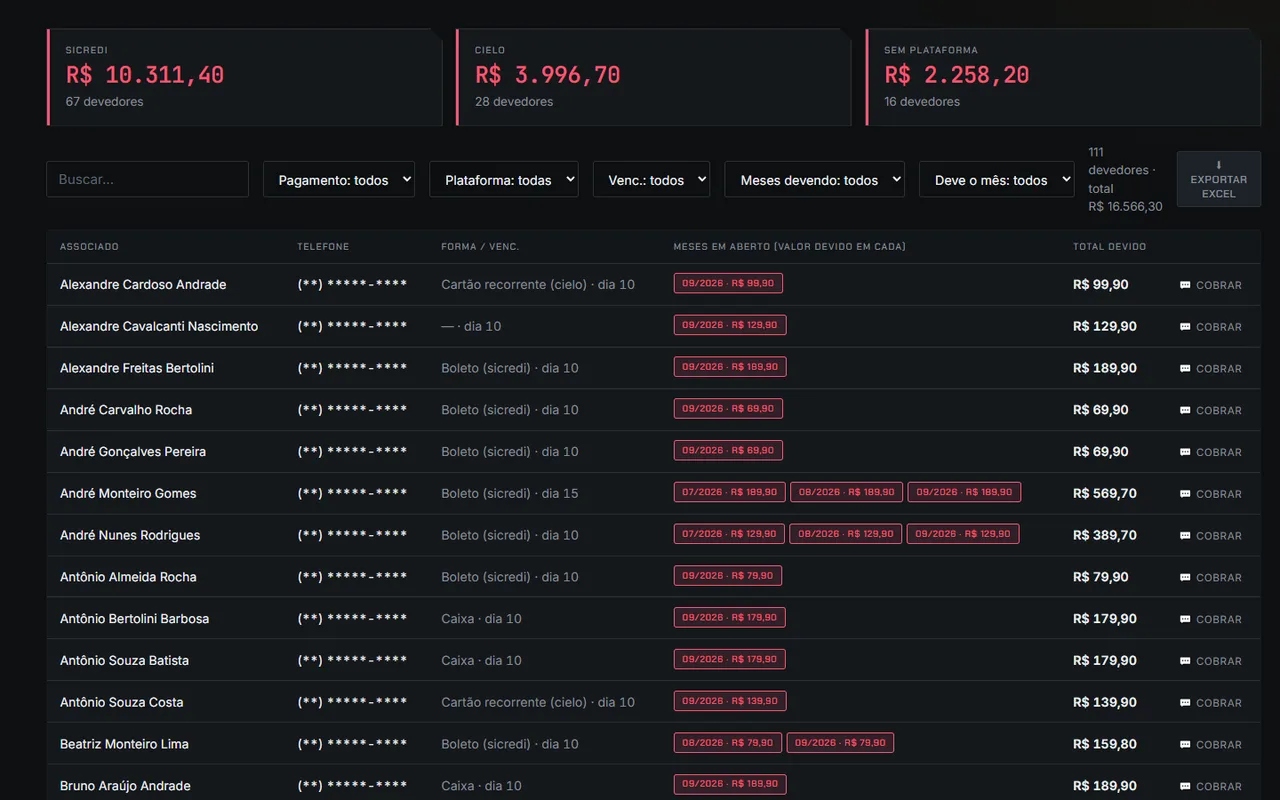Click chat icon in André Gonçalves Pereira row

(x=1185, y=452)
